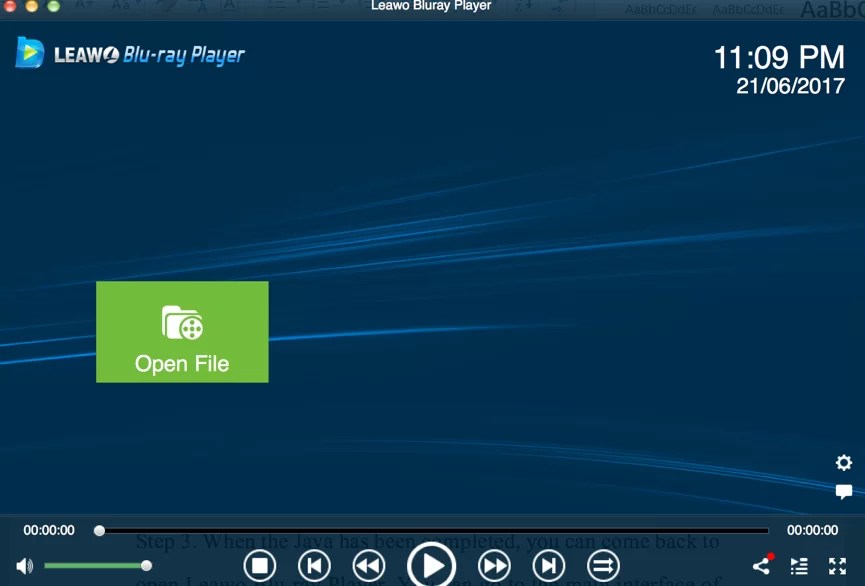Screen dimensions: 865x586
Task: Click the progress bar handle
Action: (98, 530)
